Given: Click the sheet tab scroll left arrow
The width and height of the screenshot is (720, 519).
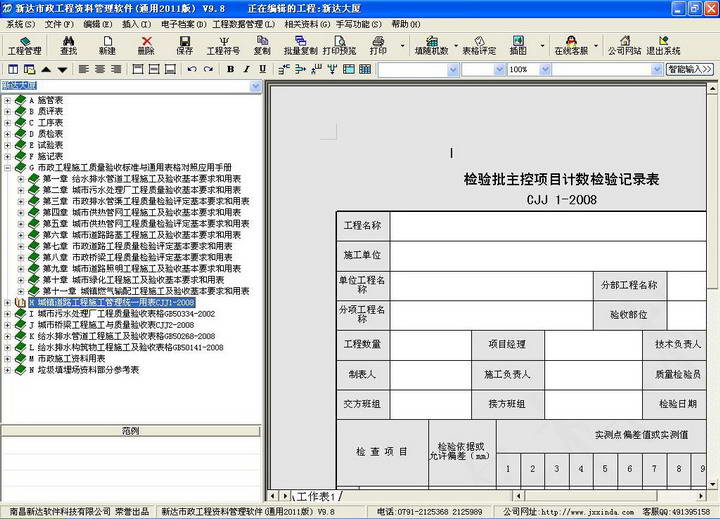Looking at the screenshot, I should [x=272, y=496].
